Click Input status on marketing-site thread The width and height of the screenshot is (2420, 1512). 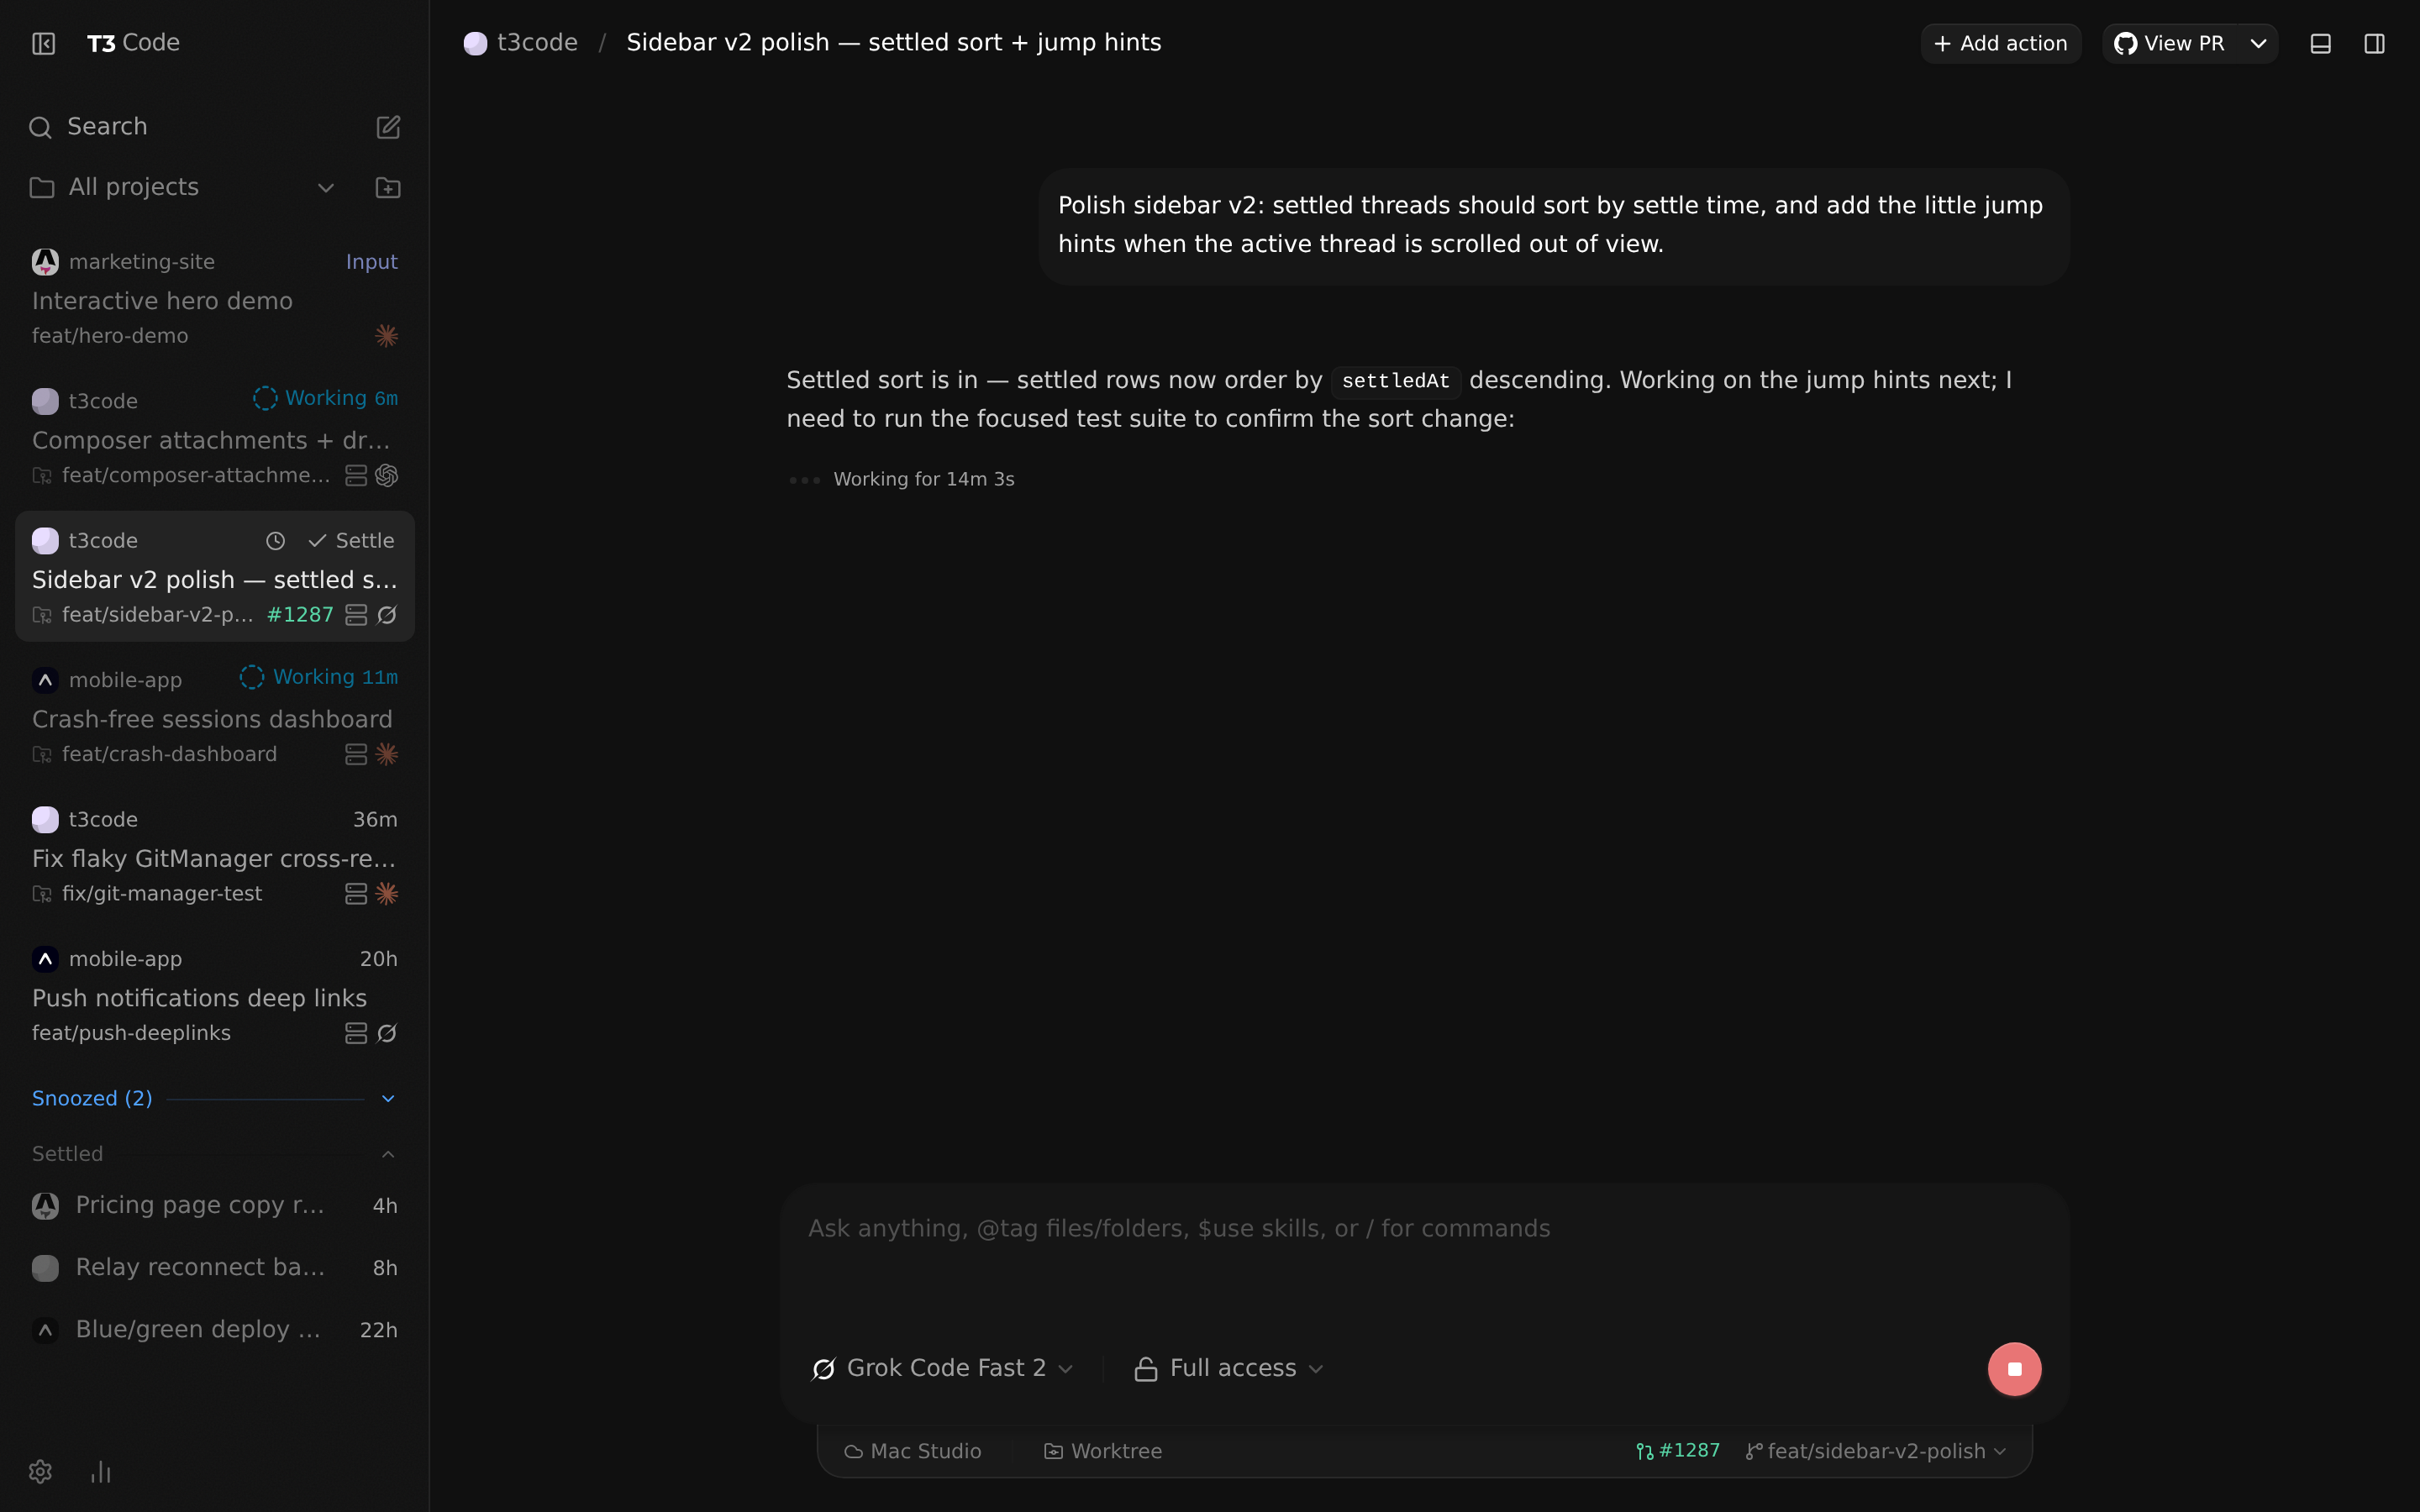371,262
